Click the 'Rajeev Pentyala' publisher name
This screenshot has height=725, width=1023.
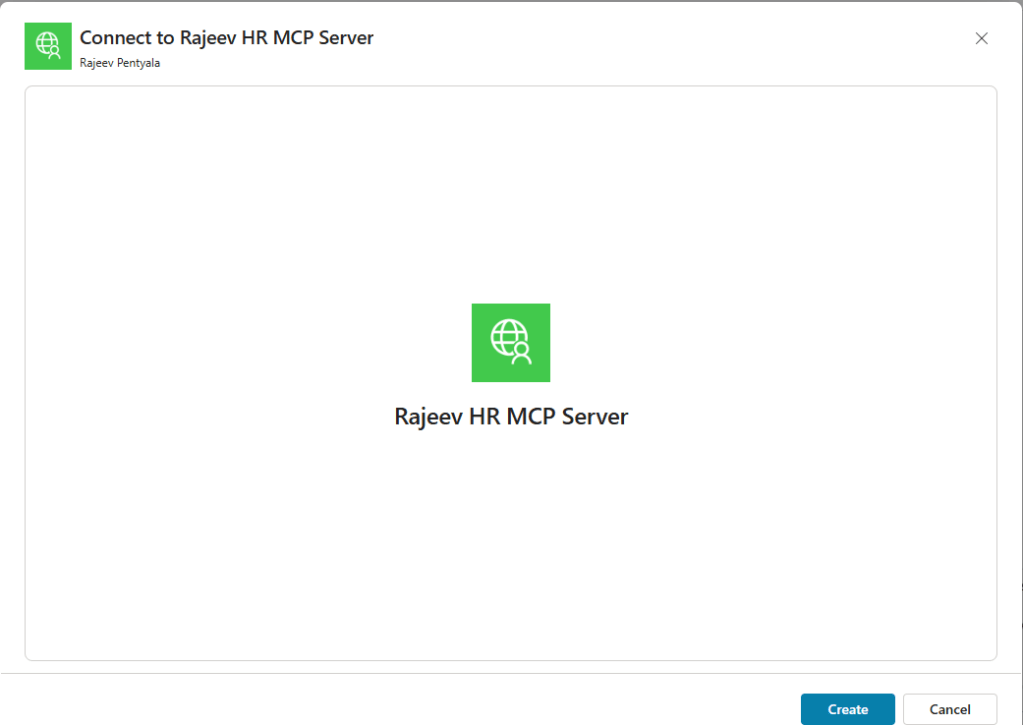pos(119,62)
